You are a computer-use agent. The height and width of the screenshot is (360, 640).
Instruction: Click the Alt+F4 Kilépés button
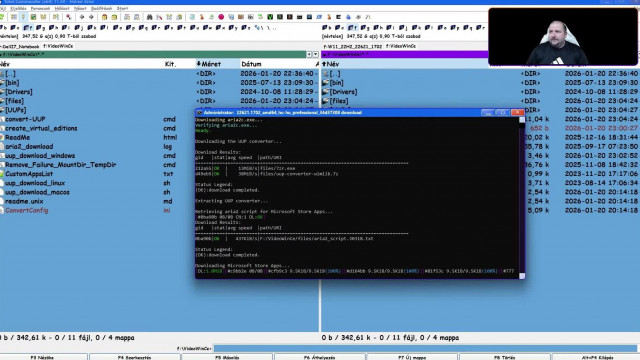[597, 357]
